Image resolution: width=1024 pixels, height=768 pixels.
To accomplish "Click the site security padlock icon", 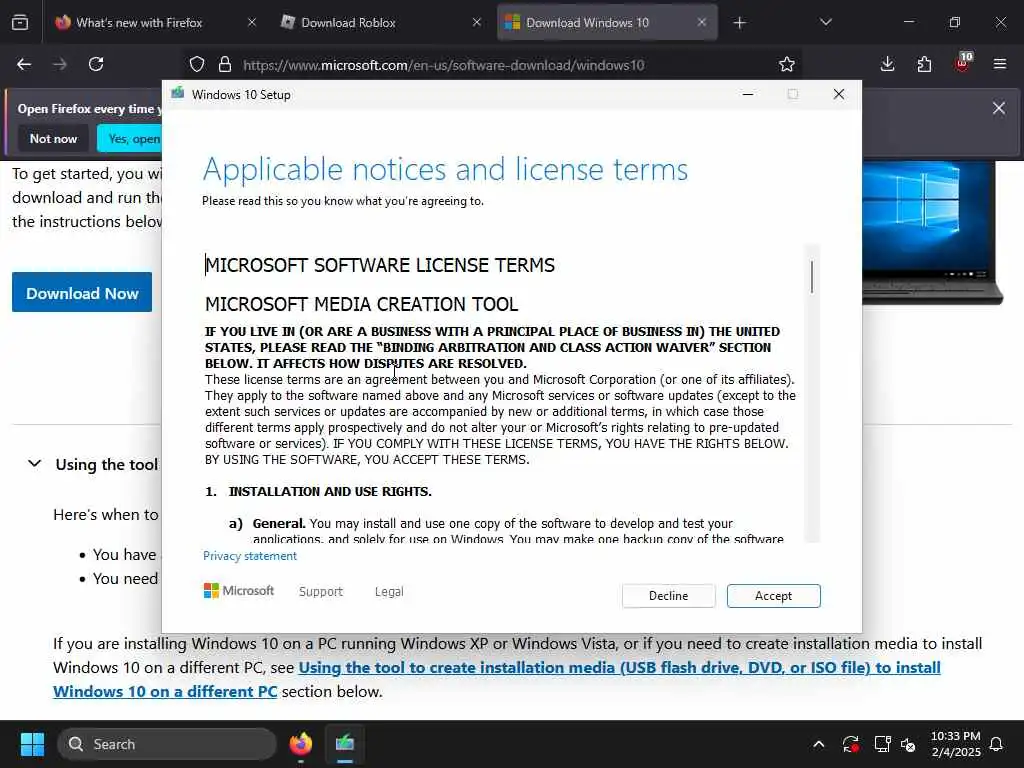I will (225, 64).
